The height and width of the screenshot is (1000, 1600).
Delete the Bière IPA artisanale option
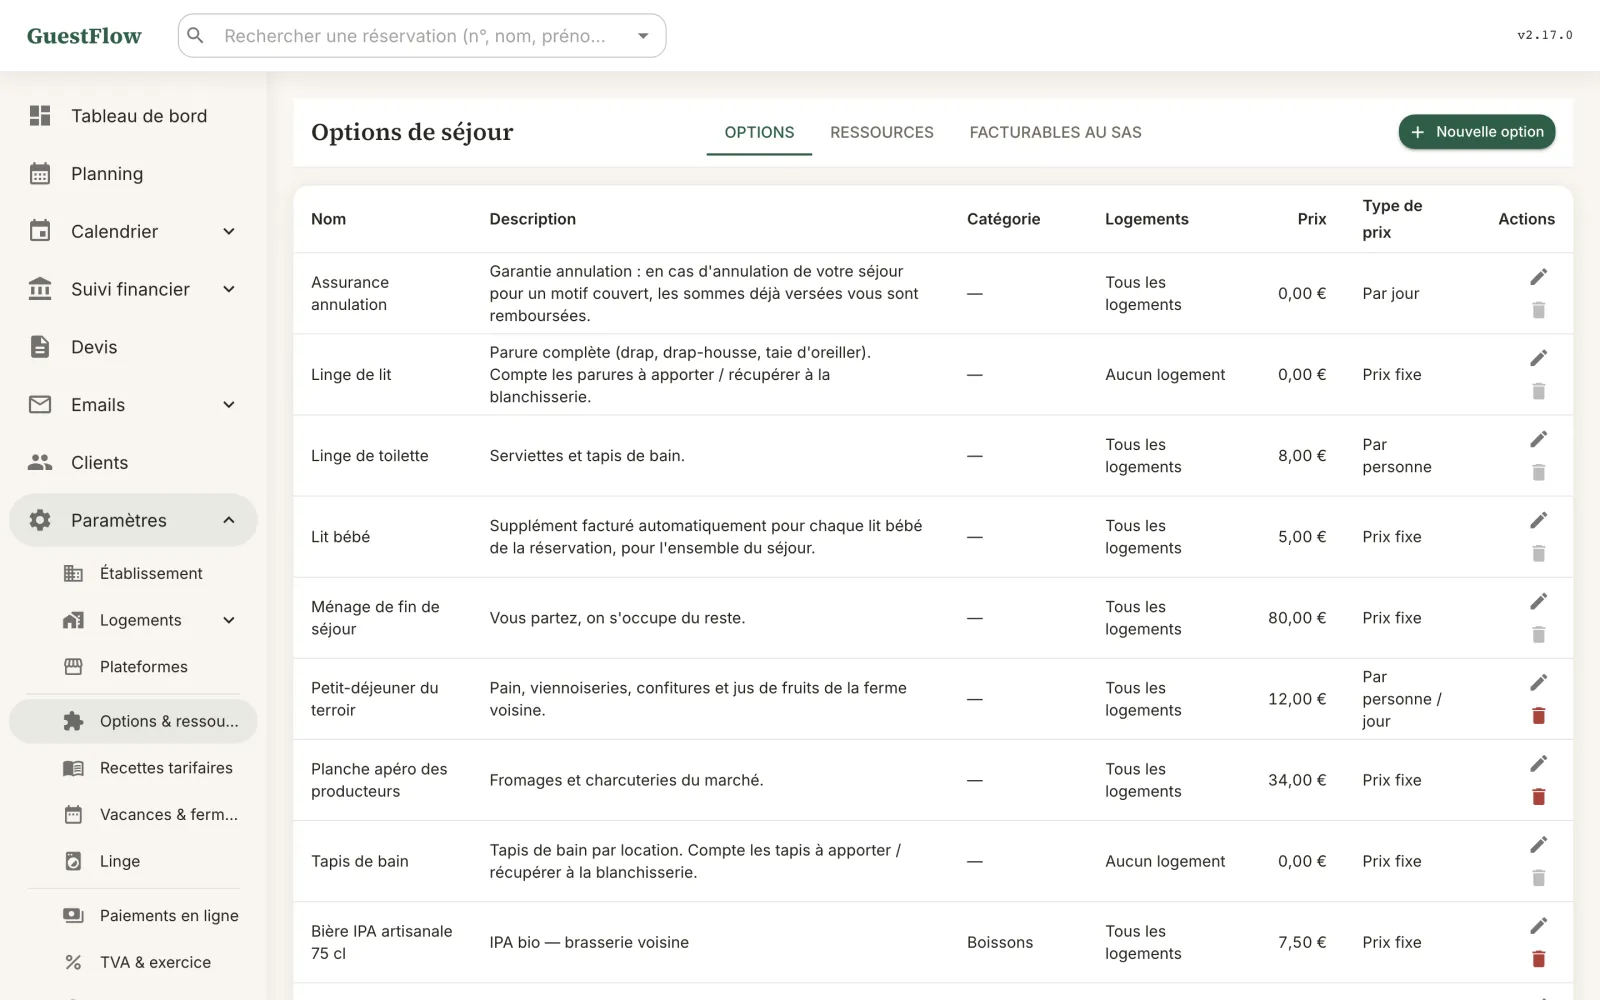[x=1538, y=959]
